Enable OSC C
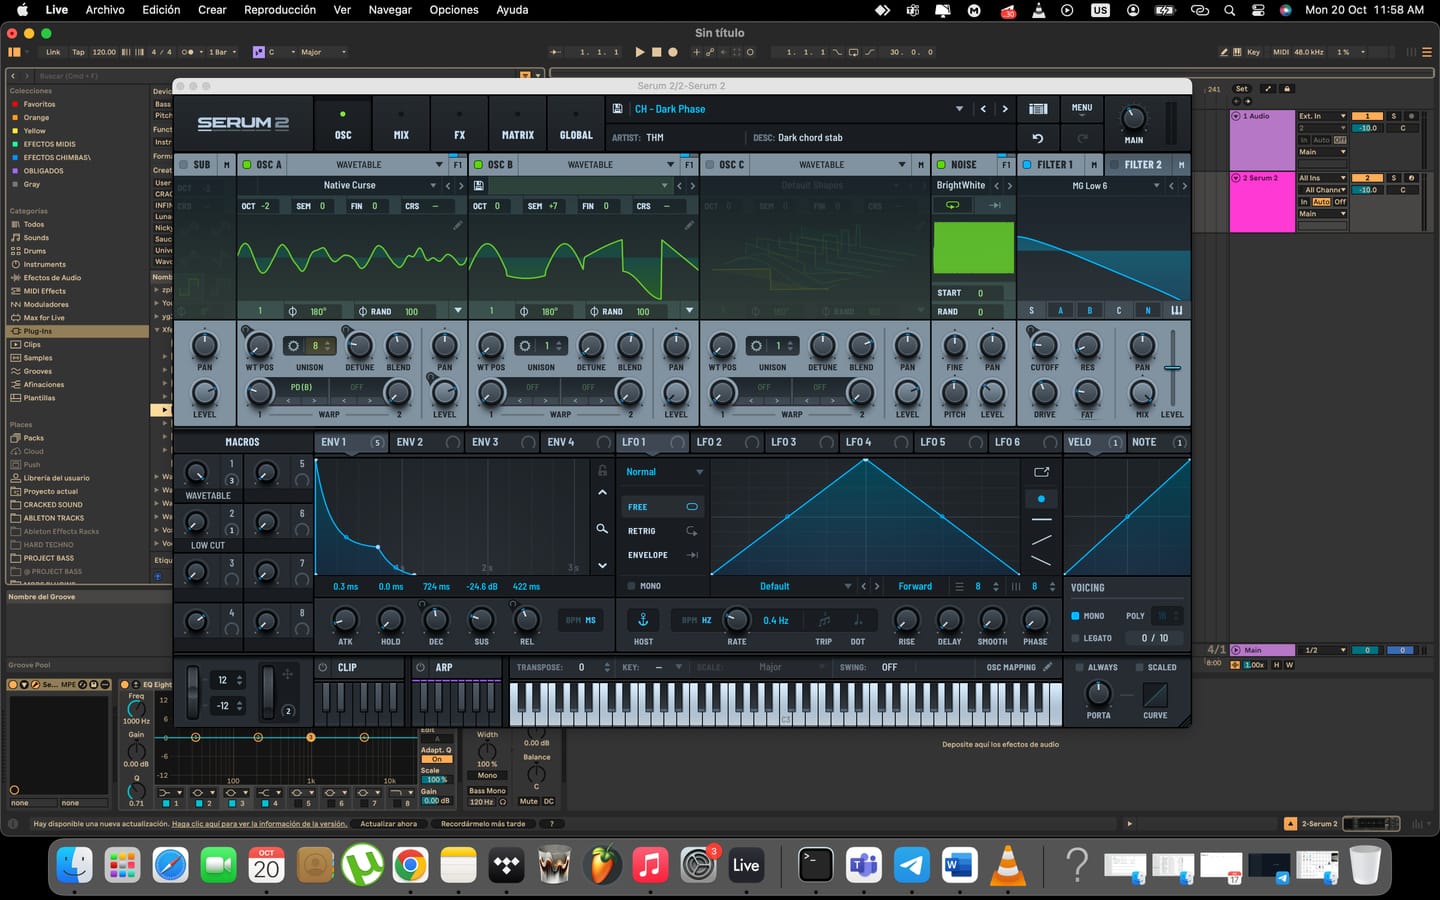 pyautogui.click(x=709, y=165)
